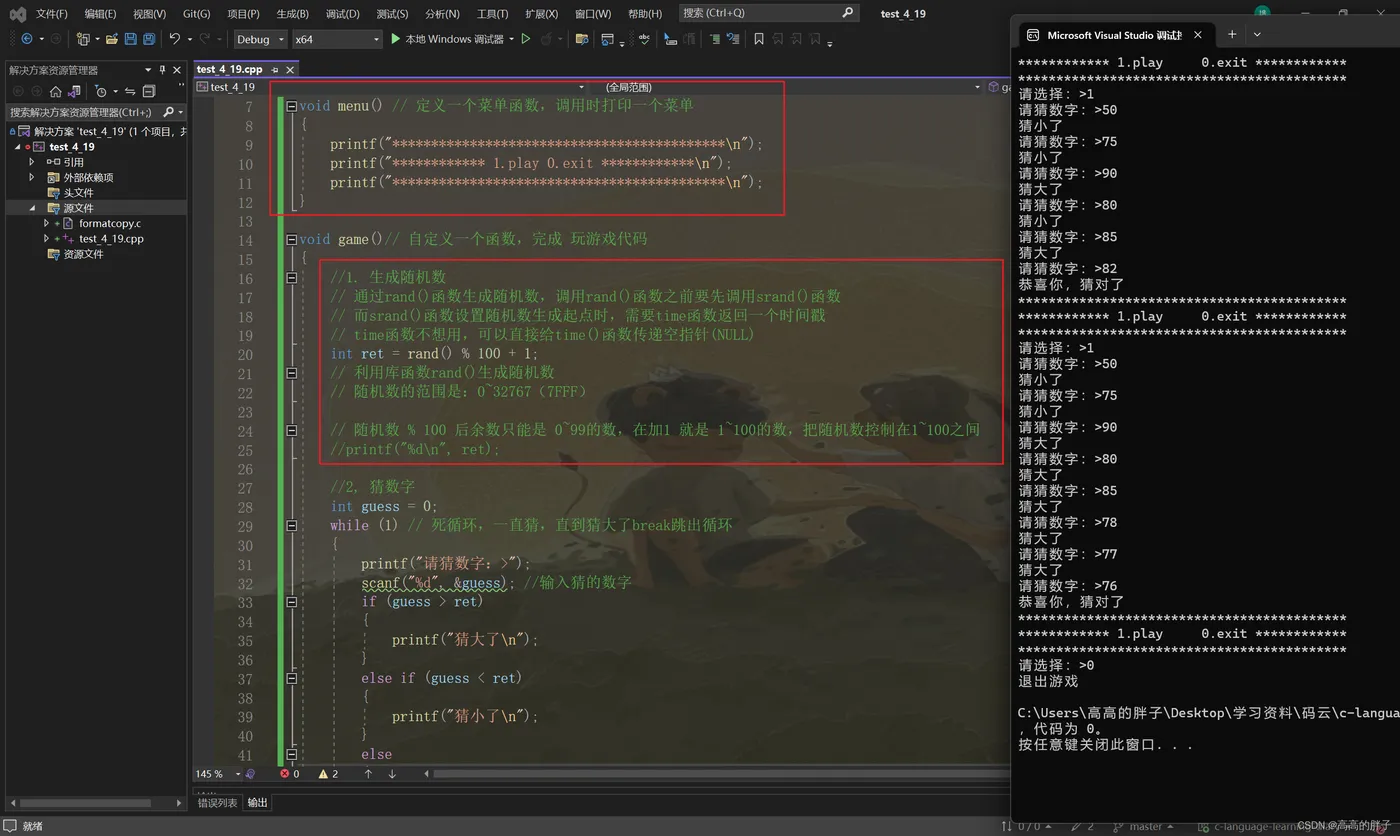Click the up arrow to go to the previous issue
Screen dimensions: 1400x836
368,774
